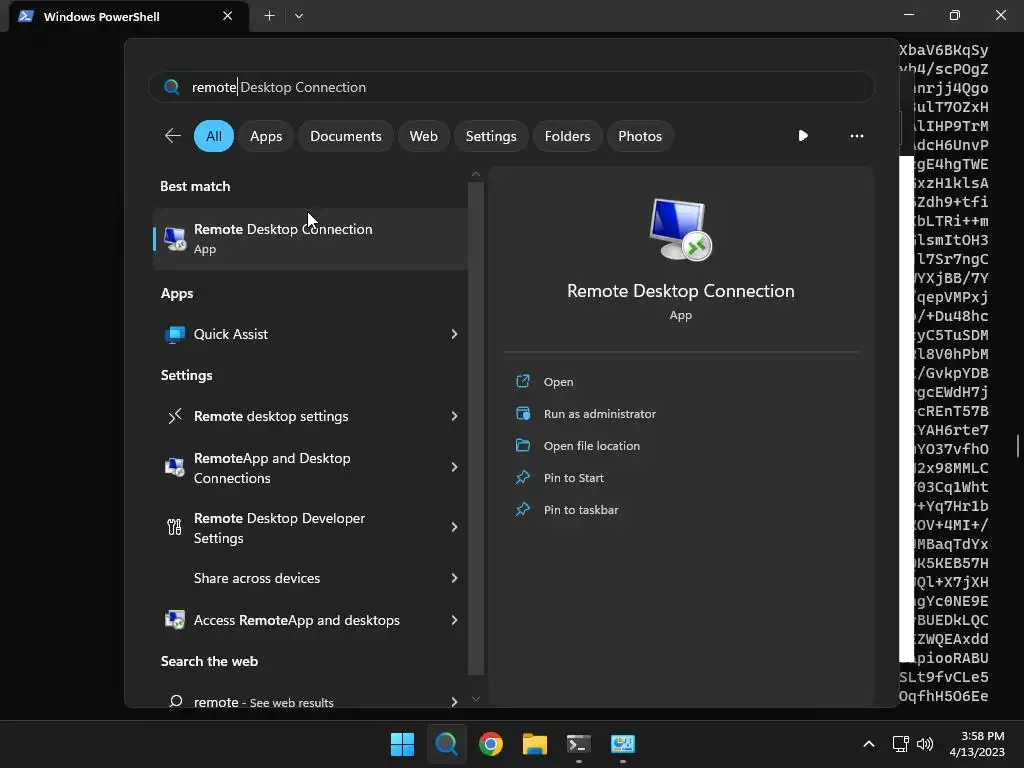
Task: Click the results list scrollbar down arrow
Action: pyautogui.click(x=475, y=699)
